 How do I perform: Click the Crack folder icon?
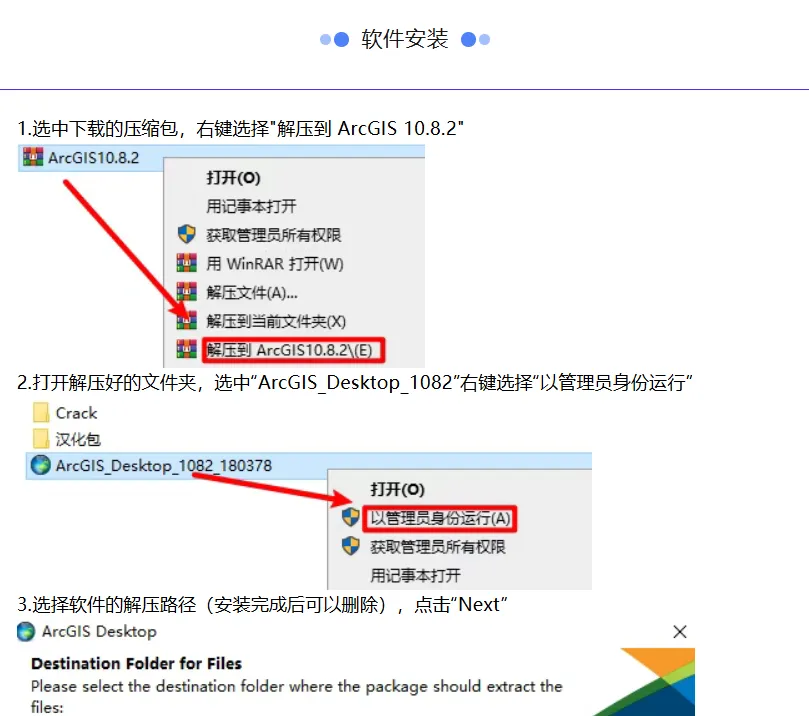click(x=41, y=413)
